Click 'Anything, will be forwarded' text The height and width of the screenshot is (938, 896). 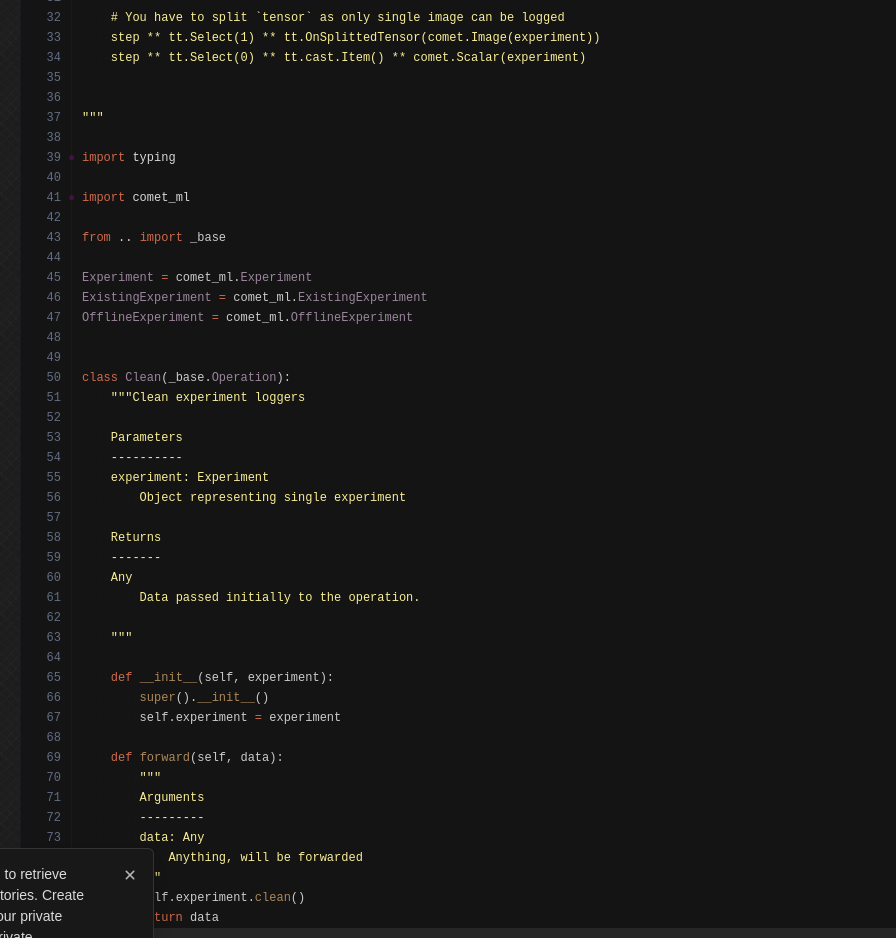[x=265, y=857]
